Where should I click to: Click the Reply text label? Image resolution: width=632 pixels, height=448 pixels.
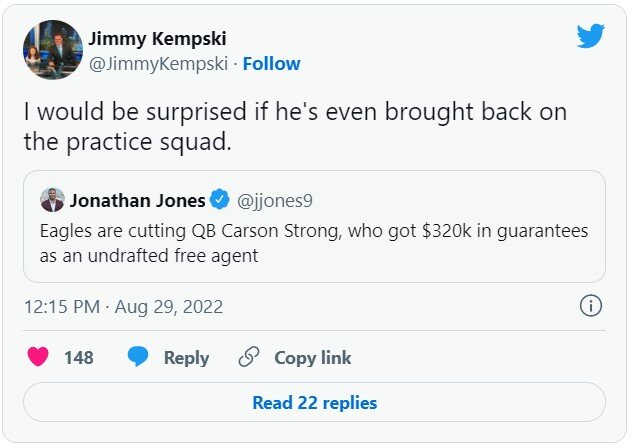click(x=186, y=357)
